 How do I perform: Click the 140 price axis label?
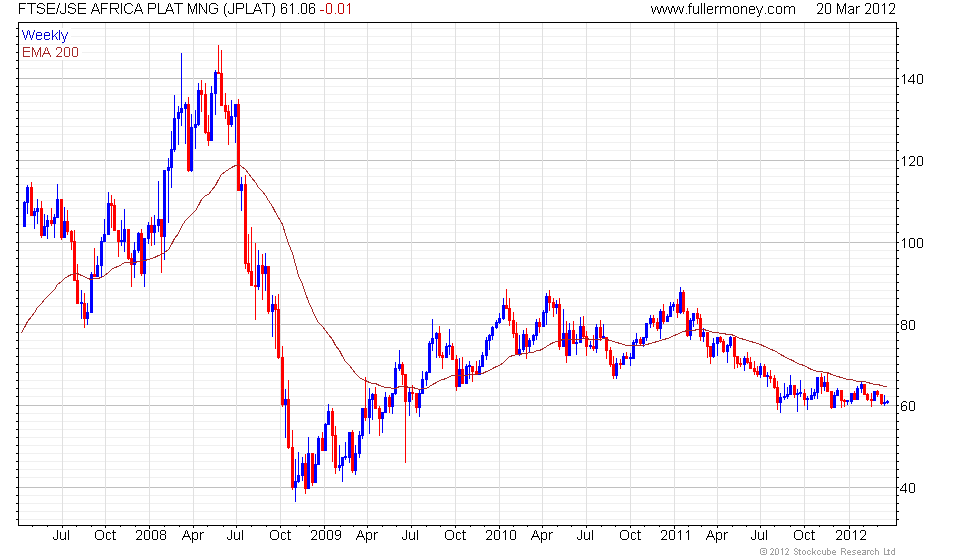coord(911,79)
